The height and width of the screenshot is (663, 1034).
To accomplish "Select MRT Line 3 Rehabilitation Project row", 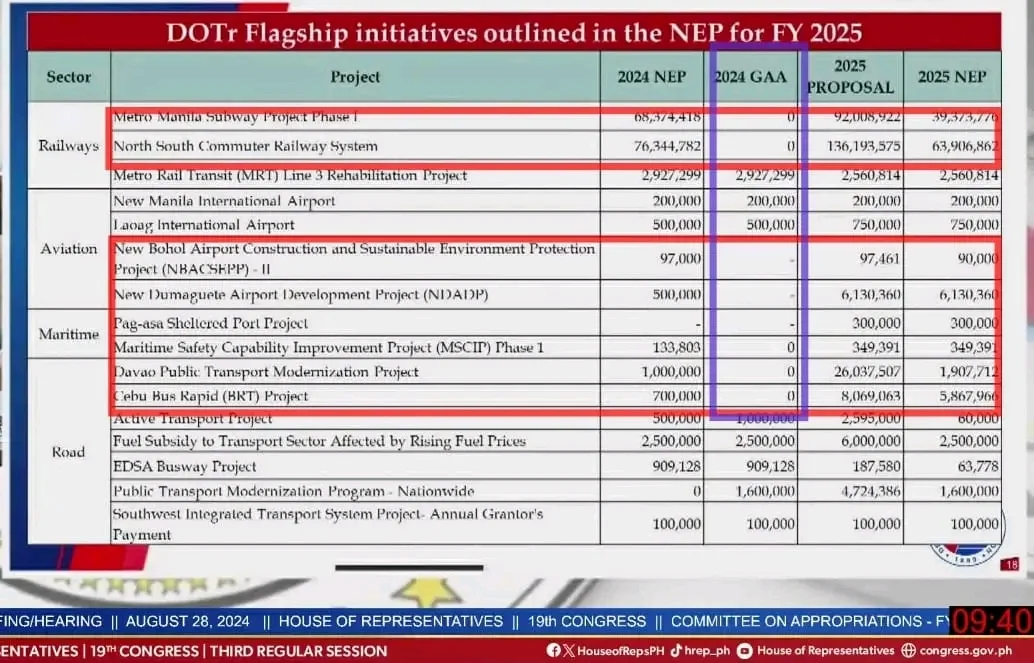I will (x=556, y=175).
